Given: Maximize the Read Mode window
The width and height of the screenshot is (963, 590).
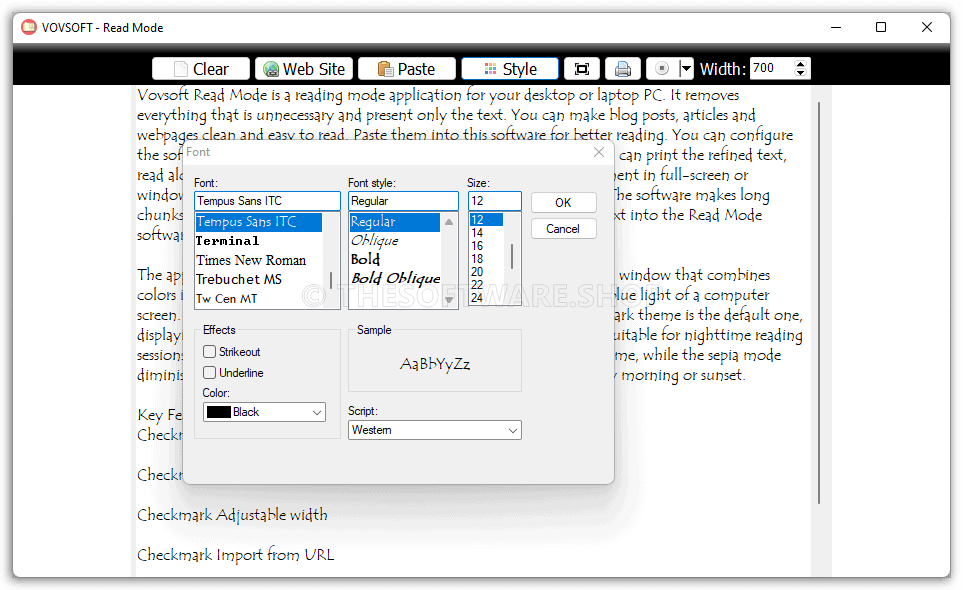Looking at the screenshot, I should point(881,27).
